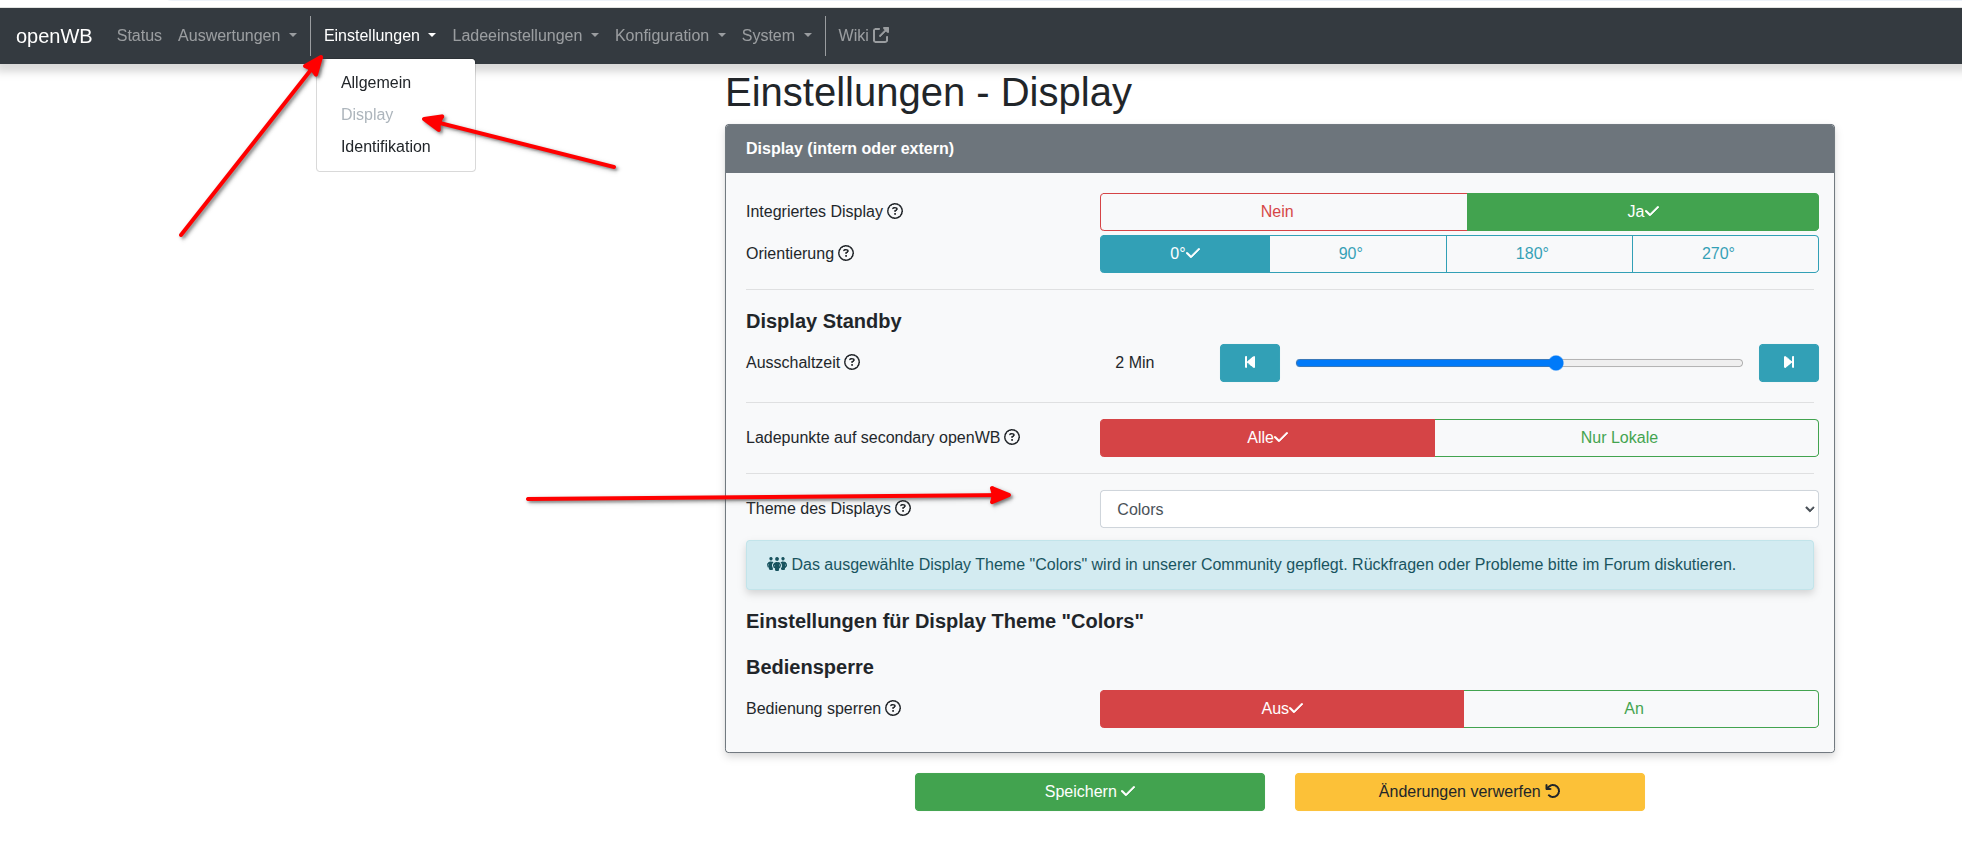This screenshot has width=1962, height=846.
Task: Go to the Status page
Action: point(139,35)
